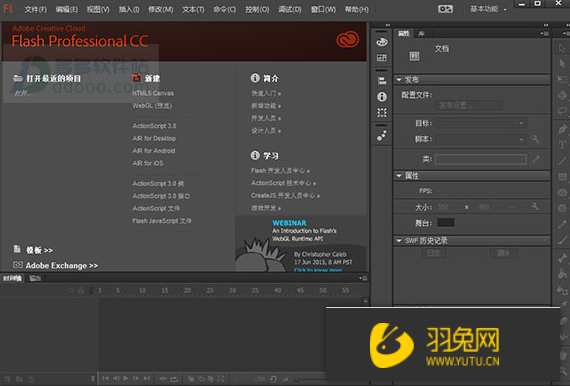Image resolution: width=570 pixels, height=386 pixels.
Task: Select the 3D Rotation tool
Action: tap(562, 95)
